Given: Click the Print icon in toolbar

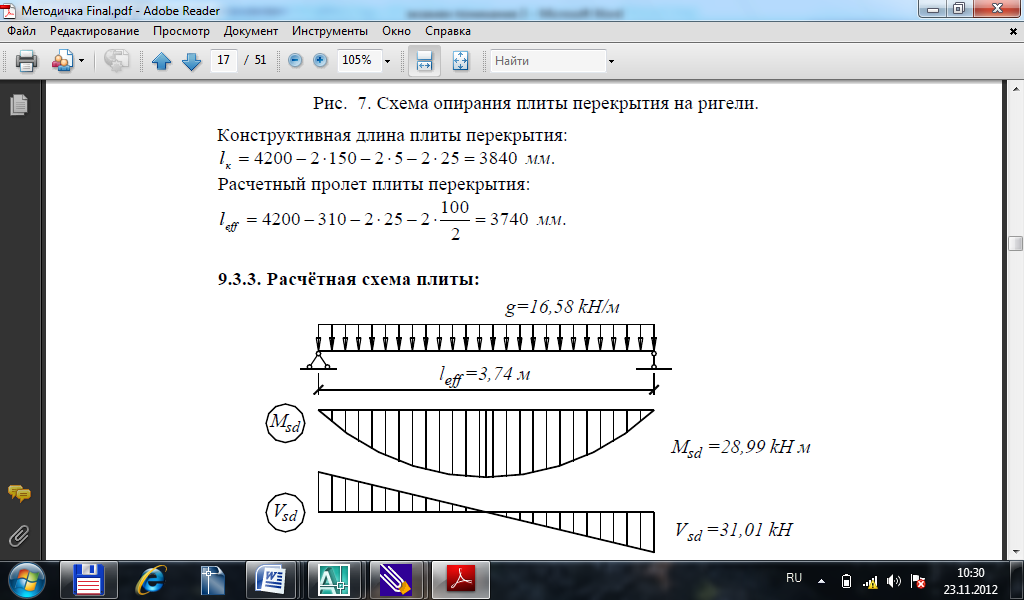Looking at the screenshot, I should pyautogui.click(x=26, y=61).
